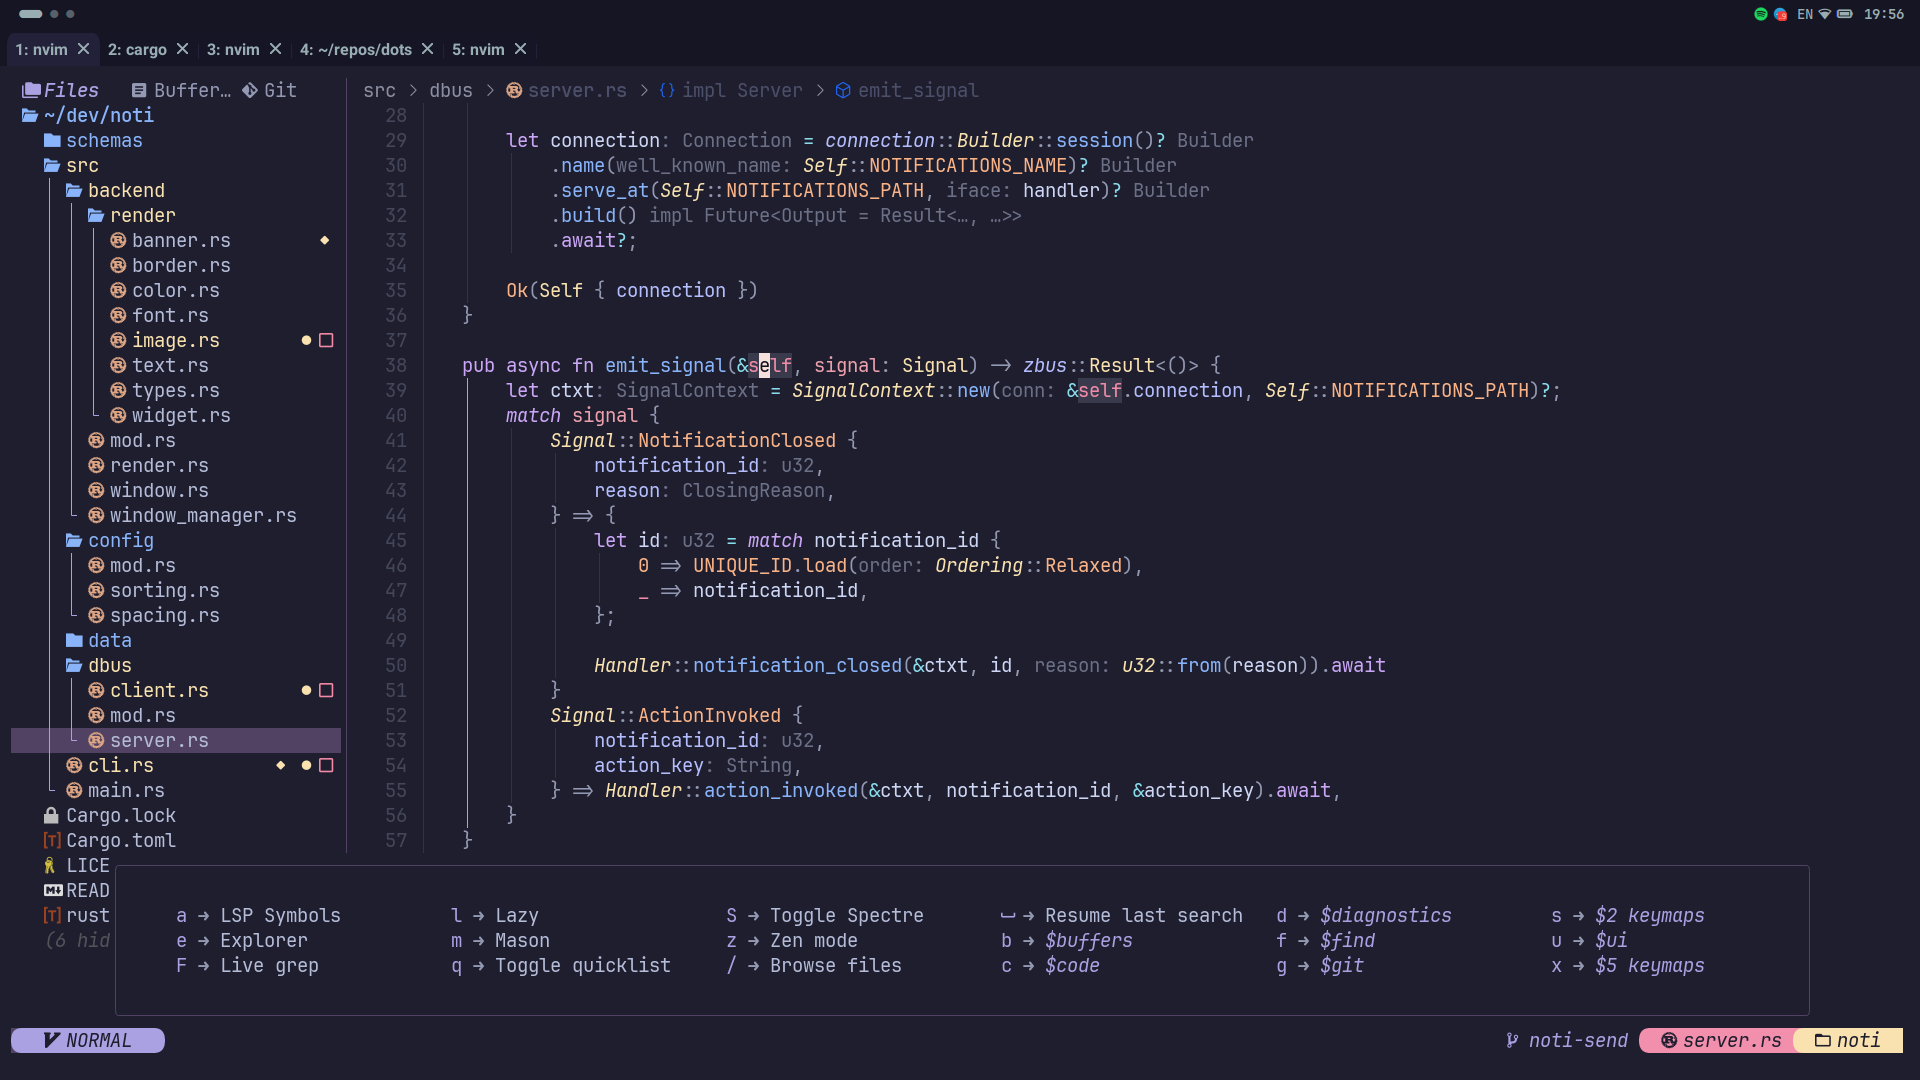Screen dimensions: 1920x1080
Task: Click the git status square on image.rs
Action: tap(326, 340)
